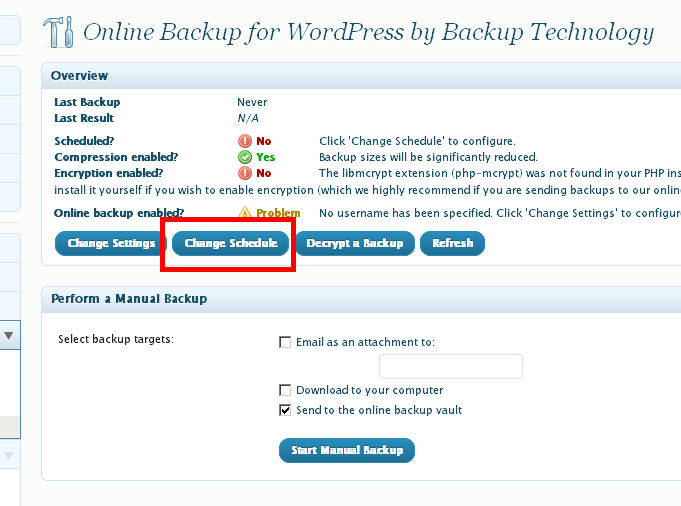The width and height of the screenshot is (681, 506).
Task: Focus the email address input field
Action: pos(451,366)
